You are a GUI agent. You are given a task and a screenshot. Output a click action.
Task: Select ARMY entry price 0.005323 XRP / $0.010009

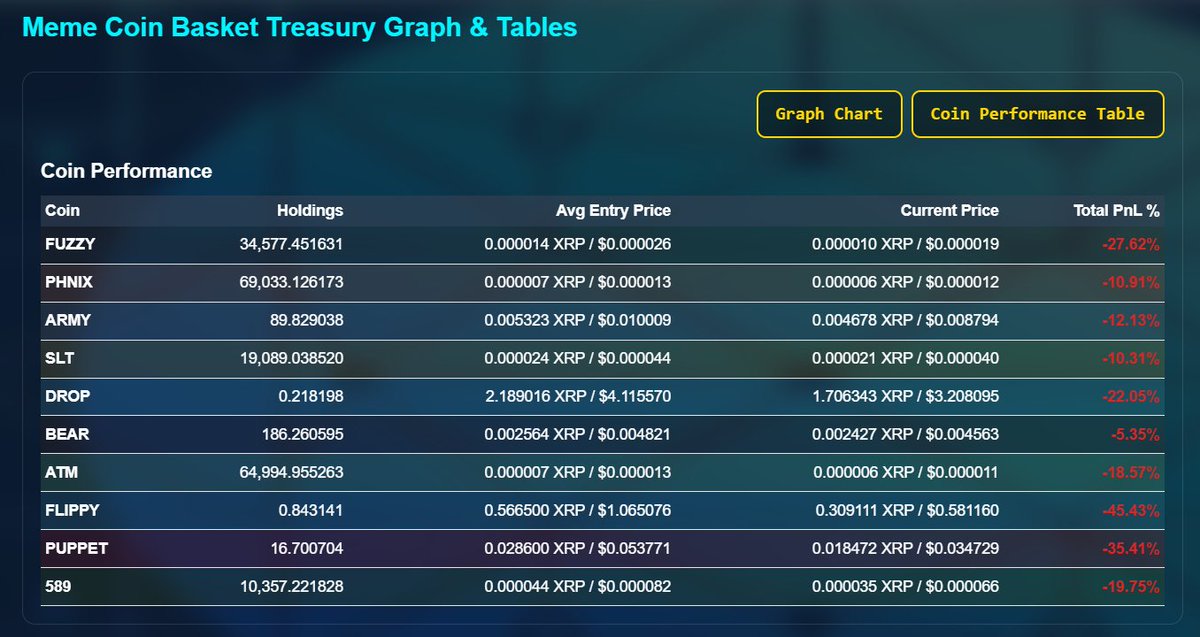click(x=578, y=320)
